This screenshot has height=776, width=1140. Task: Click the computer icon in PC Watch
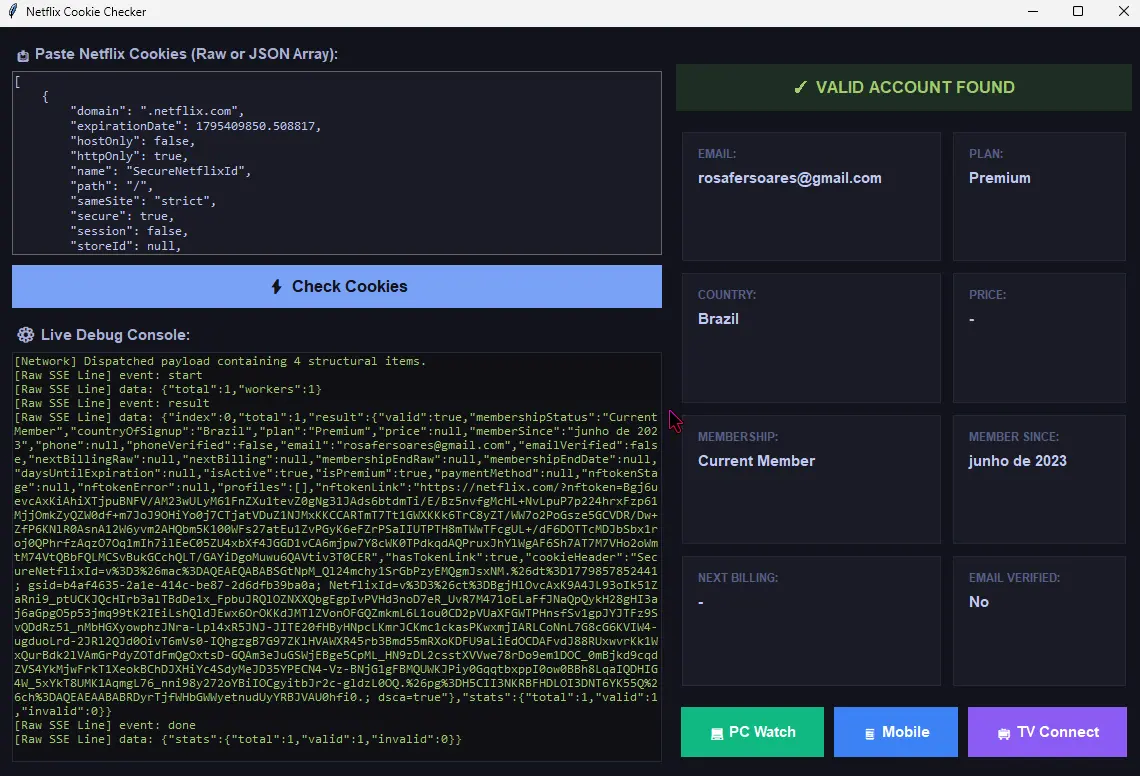[x=717, y=733]
